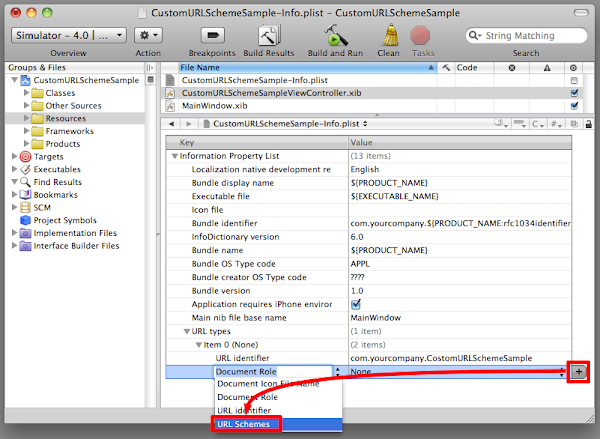Edit the Document Role key field
This screenshot has height=439, width=600.
point(273,372)
